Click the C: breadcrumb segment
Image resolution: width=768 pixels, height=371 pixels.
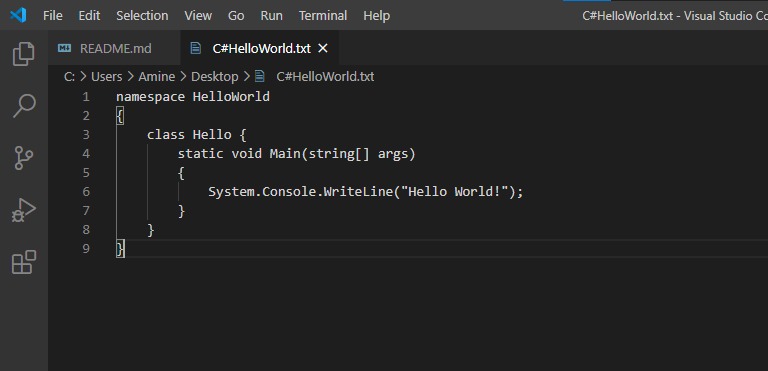click(70, 76)
